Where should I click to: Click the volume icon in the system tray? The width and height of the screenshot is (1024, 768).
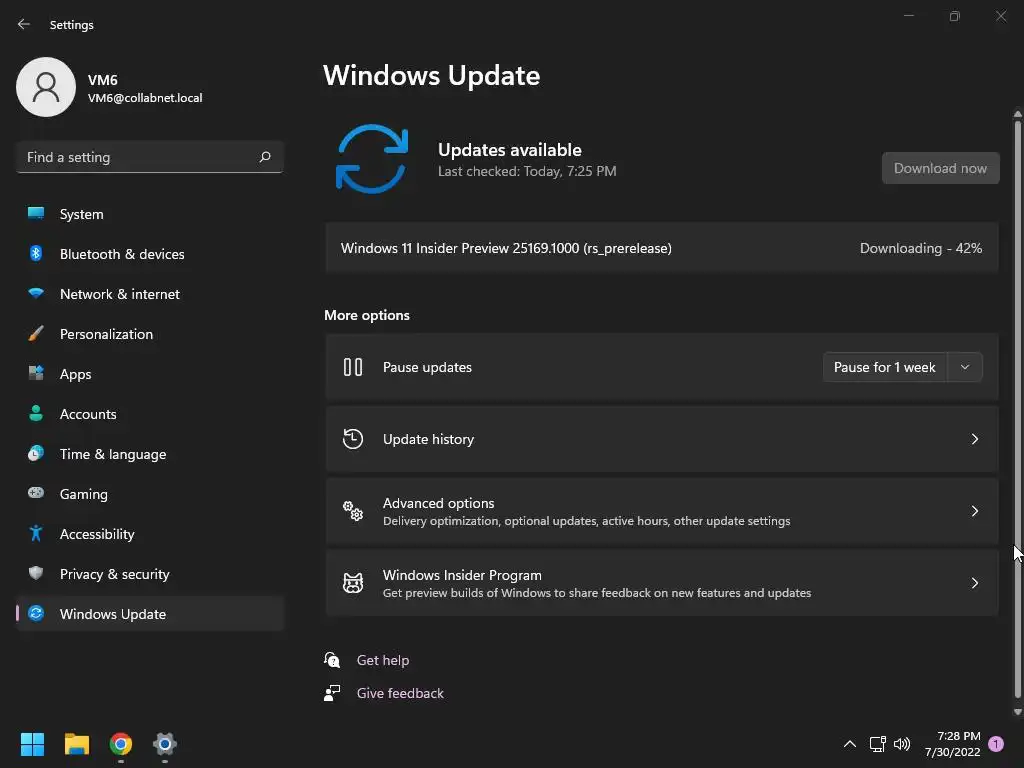[902, 744]
